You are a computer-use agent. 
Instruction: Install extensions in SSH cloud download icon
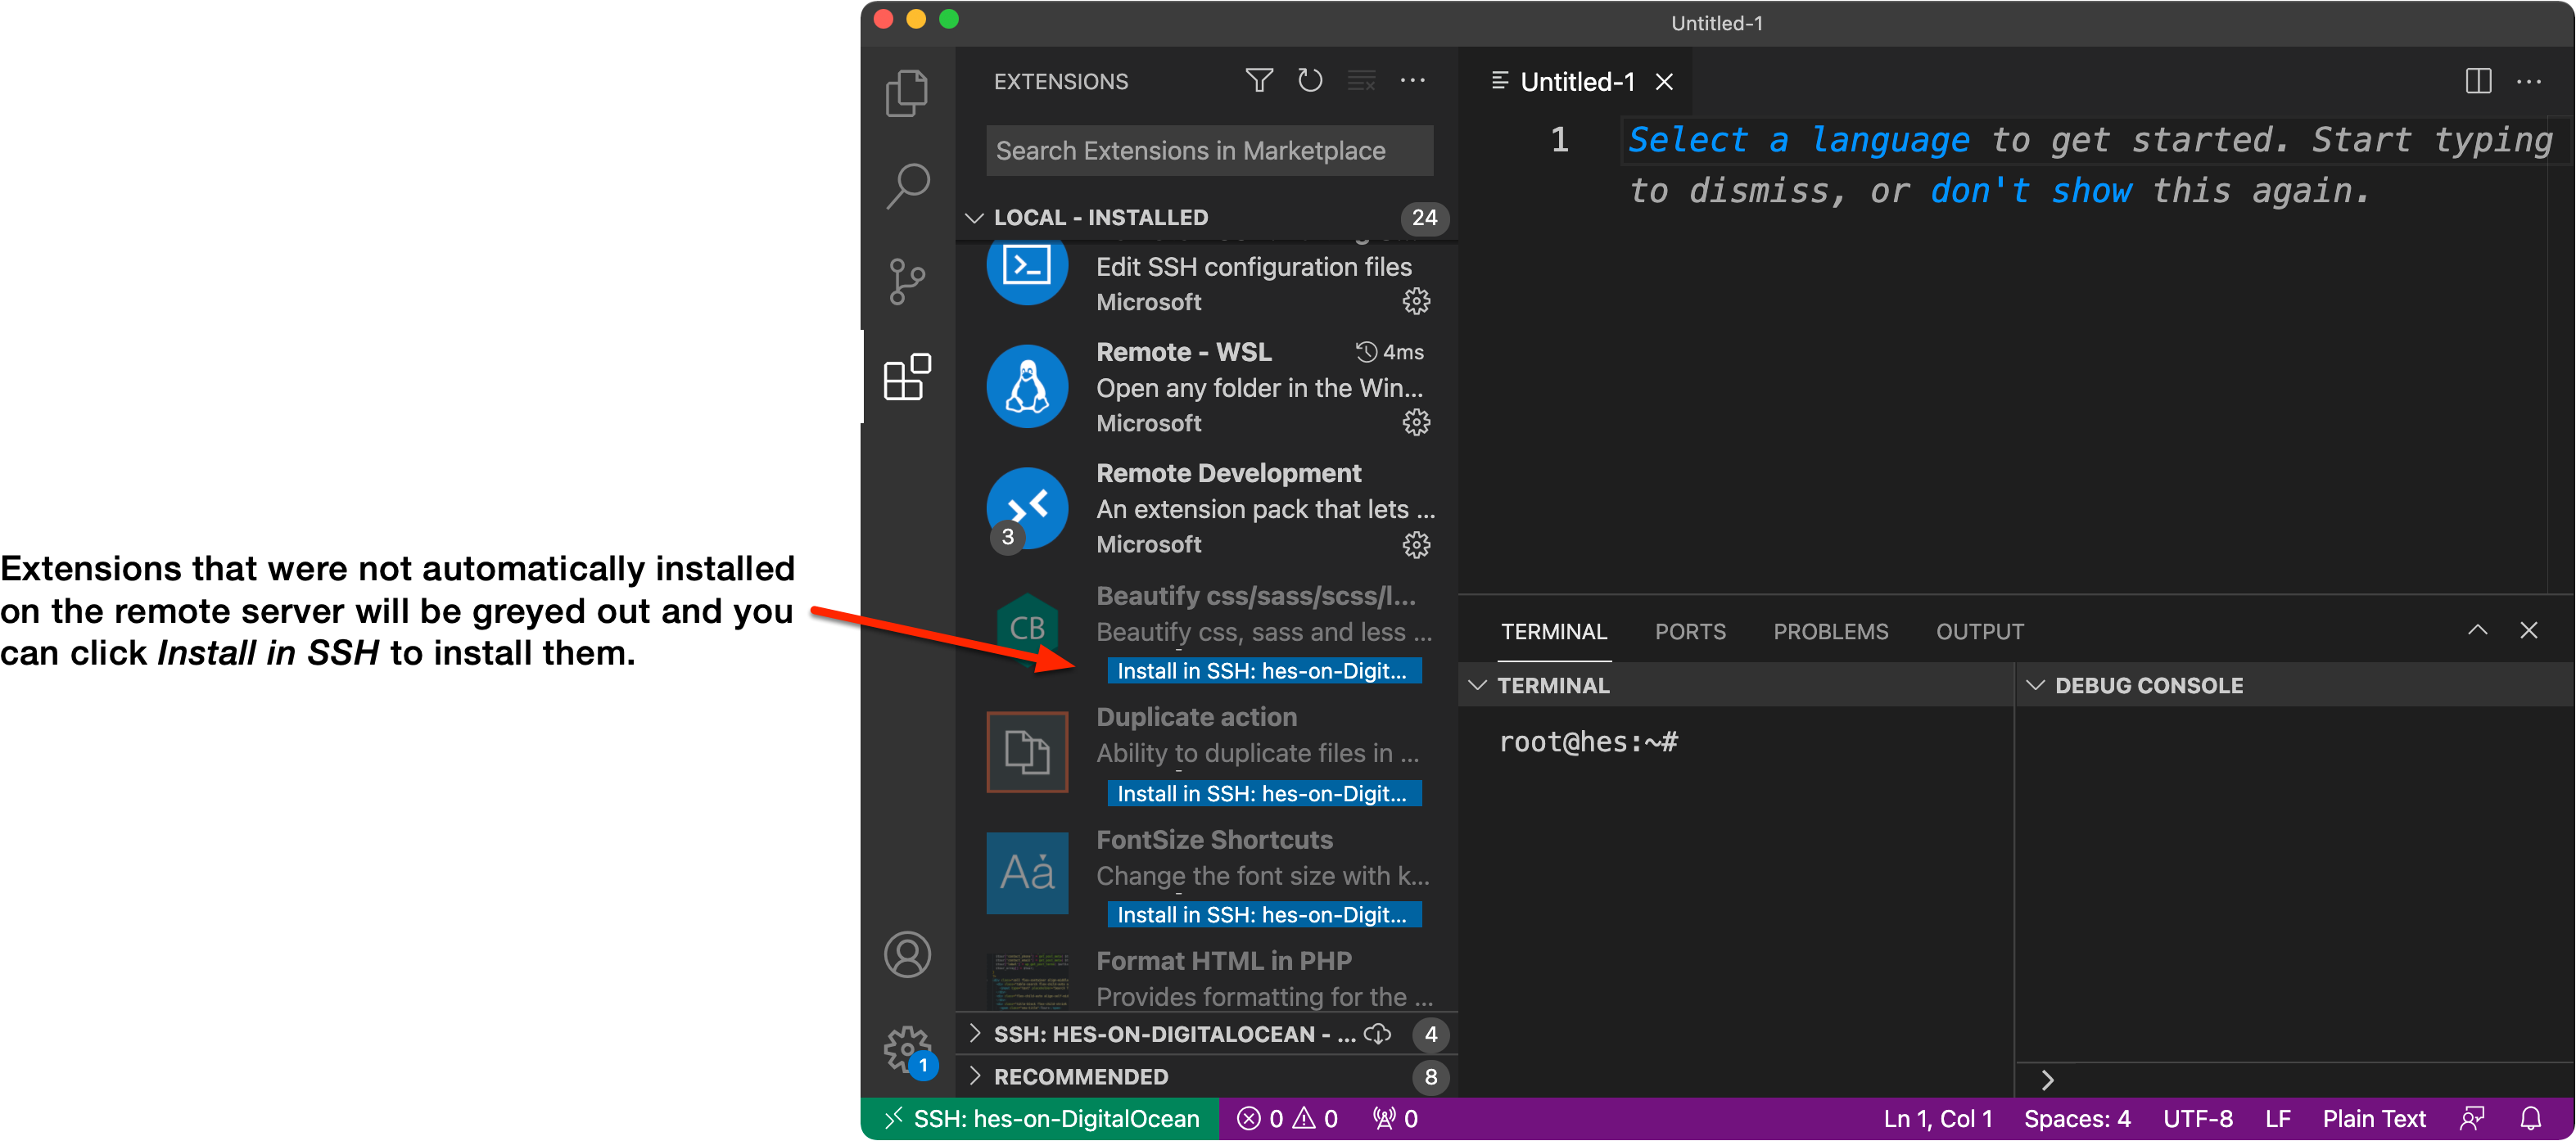(1377, 1034)
